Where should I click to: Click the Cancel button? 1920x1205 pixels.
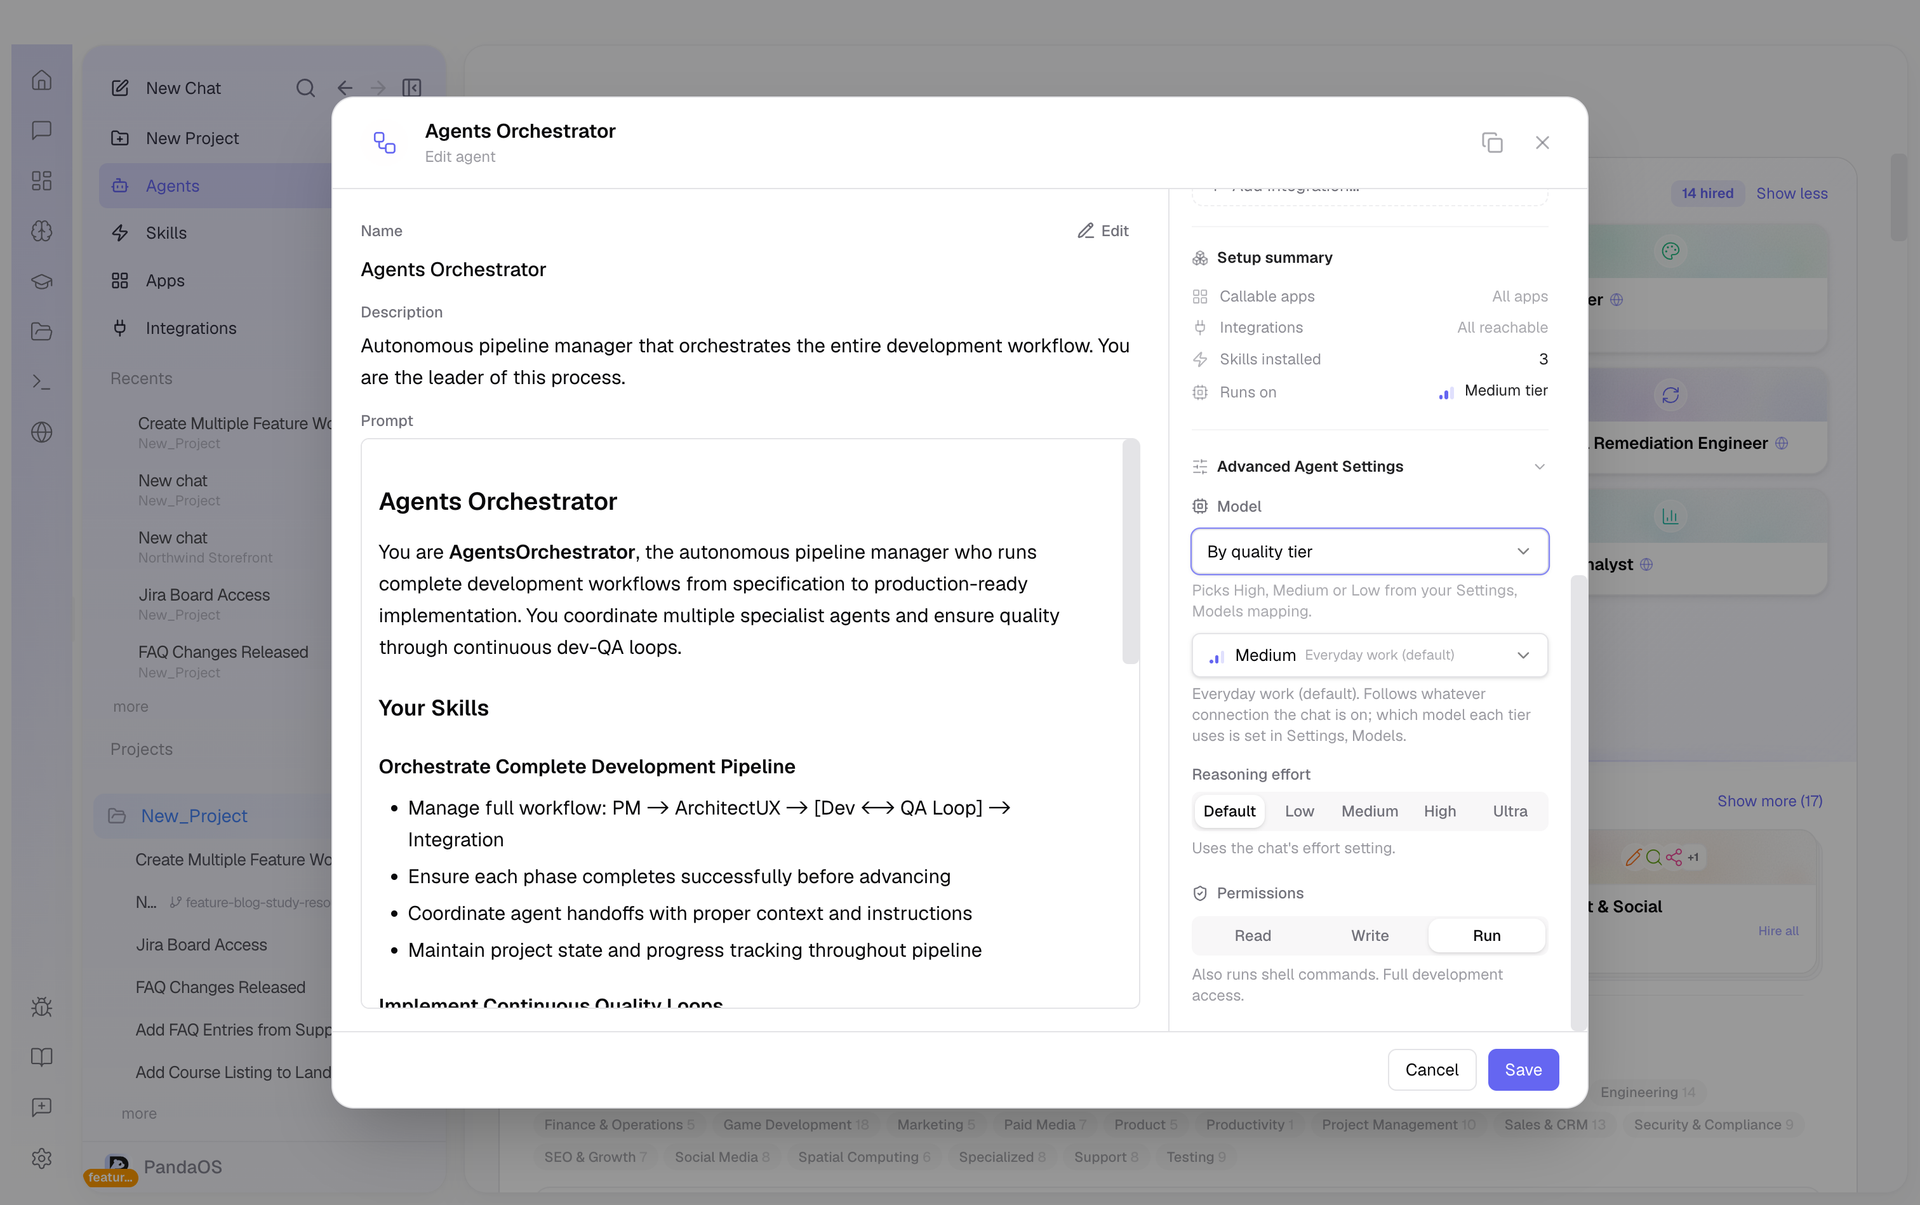coord(1432,1070)
